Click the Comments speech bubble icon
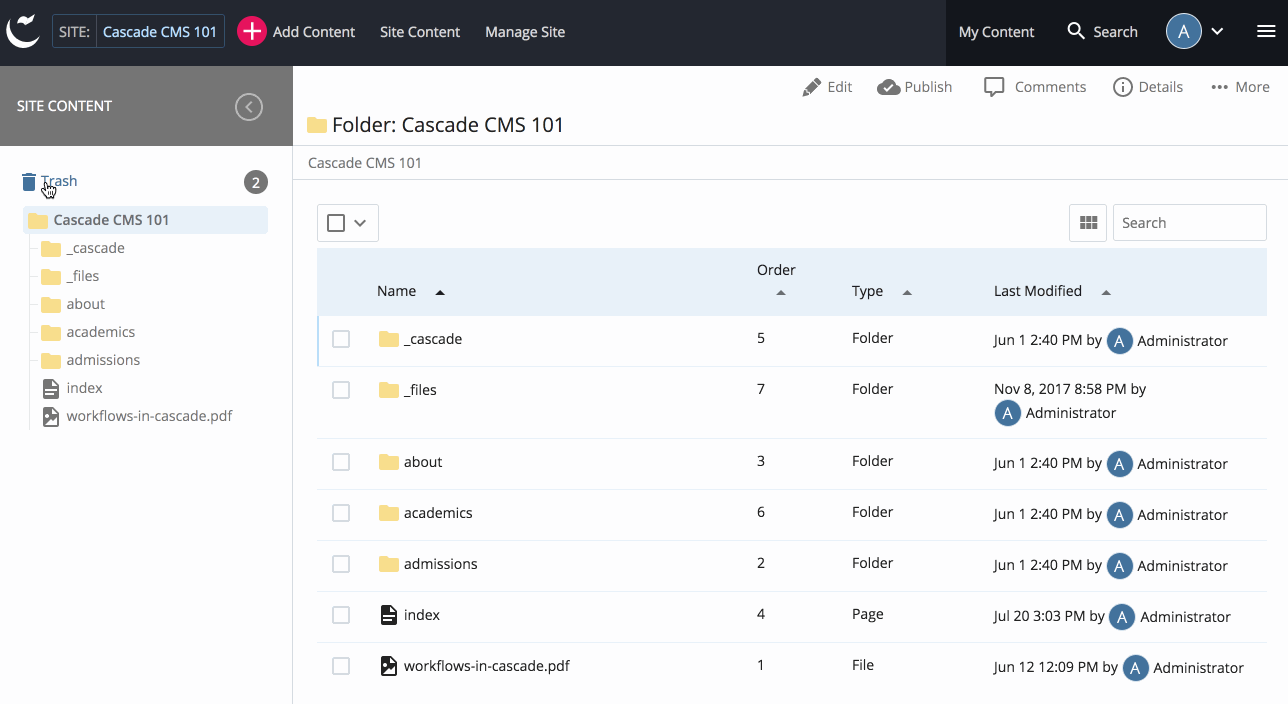The height and width of the screenshot is (704, 1288). click(x=994, y=87)
